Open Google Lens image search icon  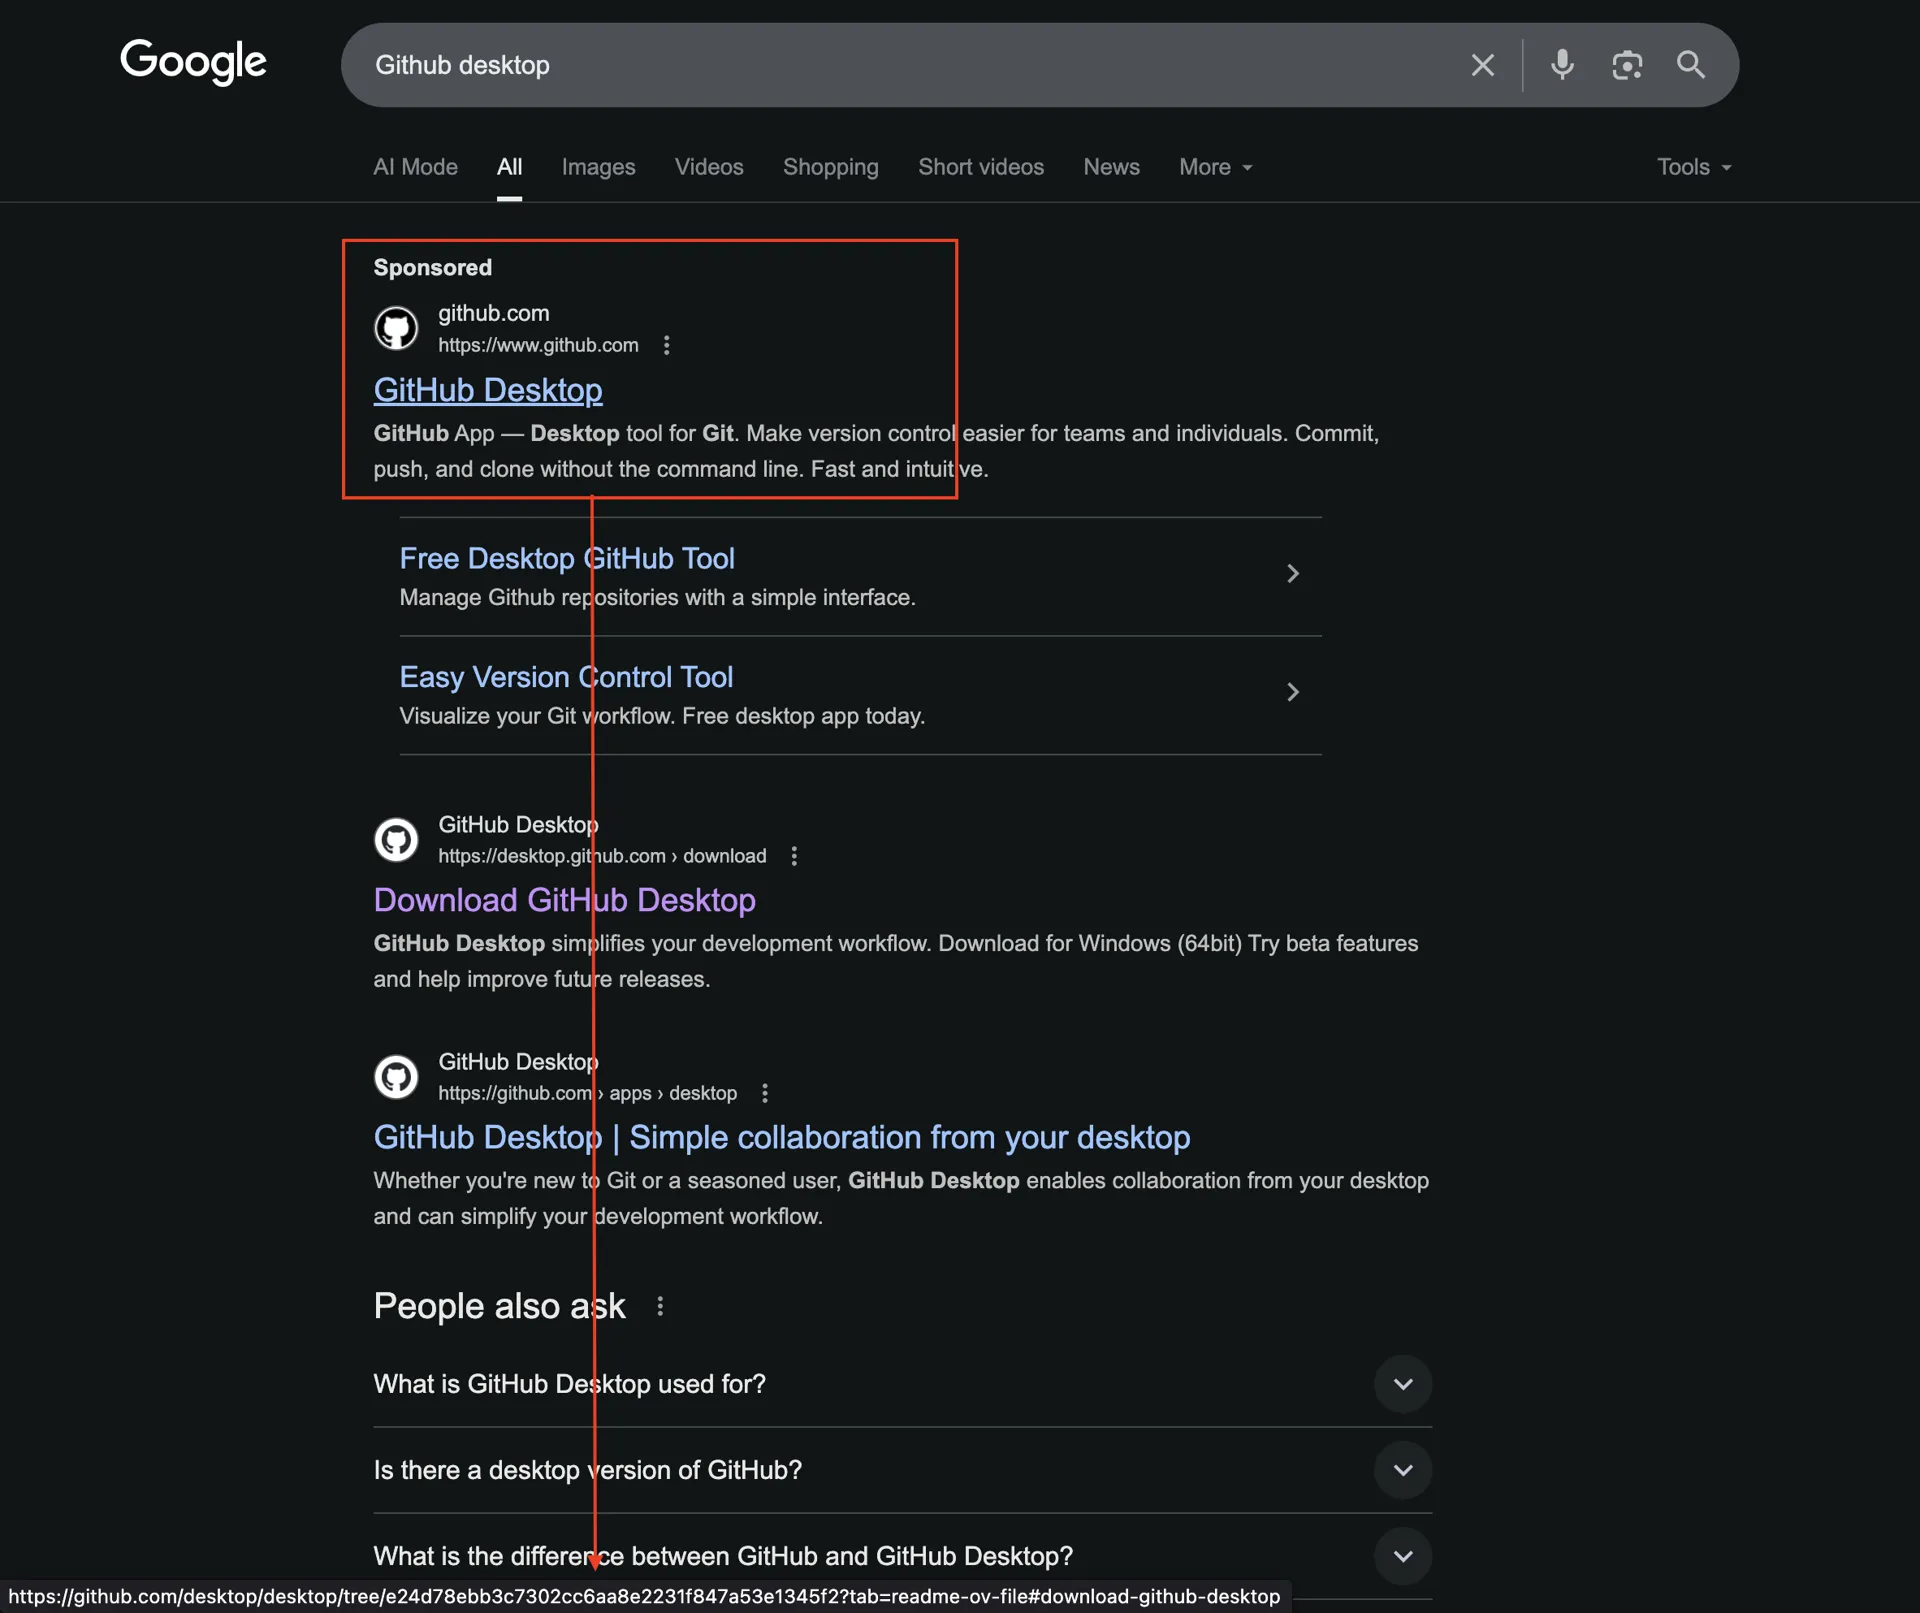(1626, 65)
